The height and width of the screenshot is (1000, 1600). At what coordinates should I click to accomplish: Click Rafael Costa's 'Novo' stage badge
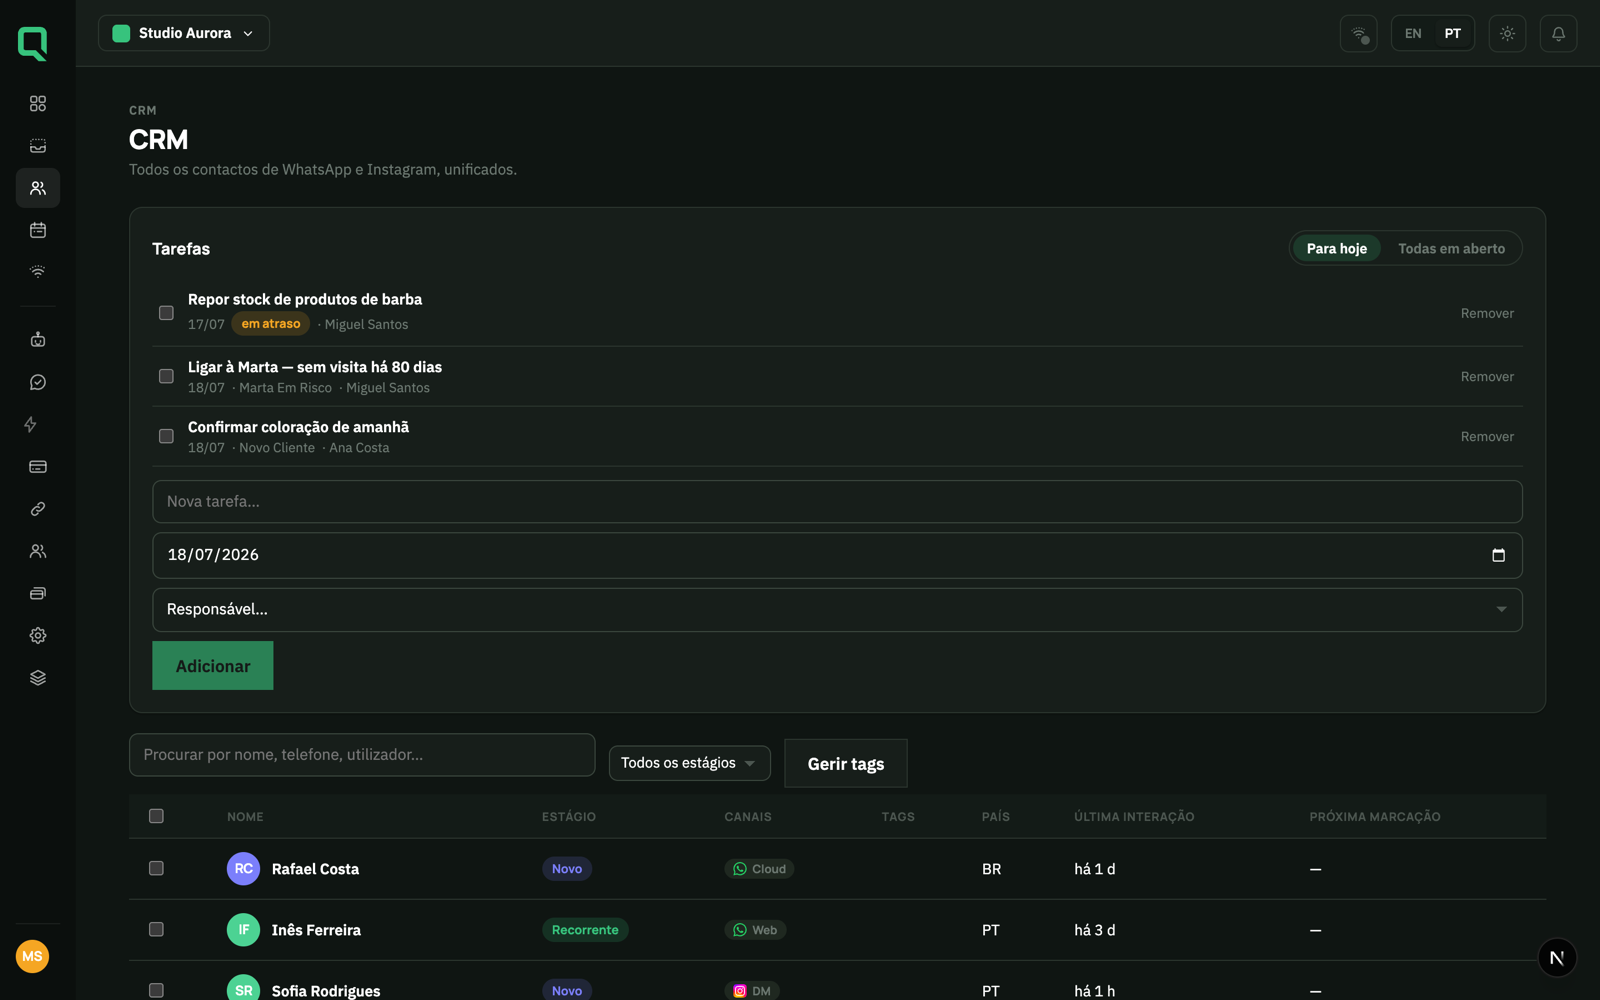pyautogui.click(x=567, y=869)
